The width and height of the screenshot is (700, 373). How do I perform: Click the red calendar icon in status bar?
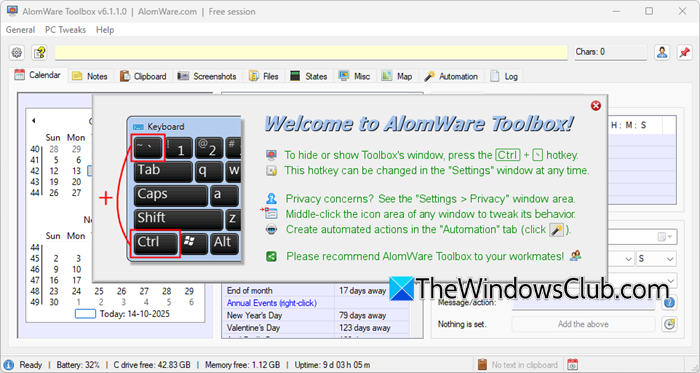tap(572, 364)
